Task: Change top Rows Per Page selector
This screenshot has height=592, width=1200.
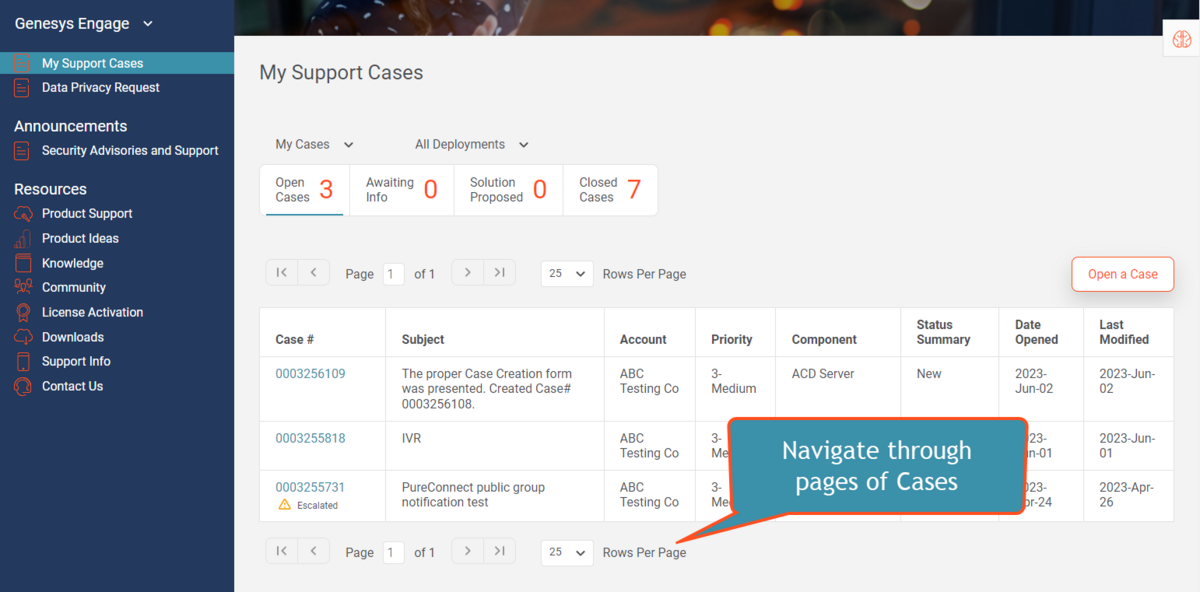Action: click(567, 274)
